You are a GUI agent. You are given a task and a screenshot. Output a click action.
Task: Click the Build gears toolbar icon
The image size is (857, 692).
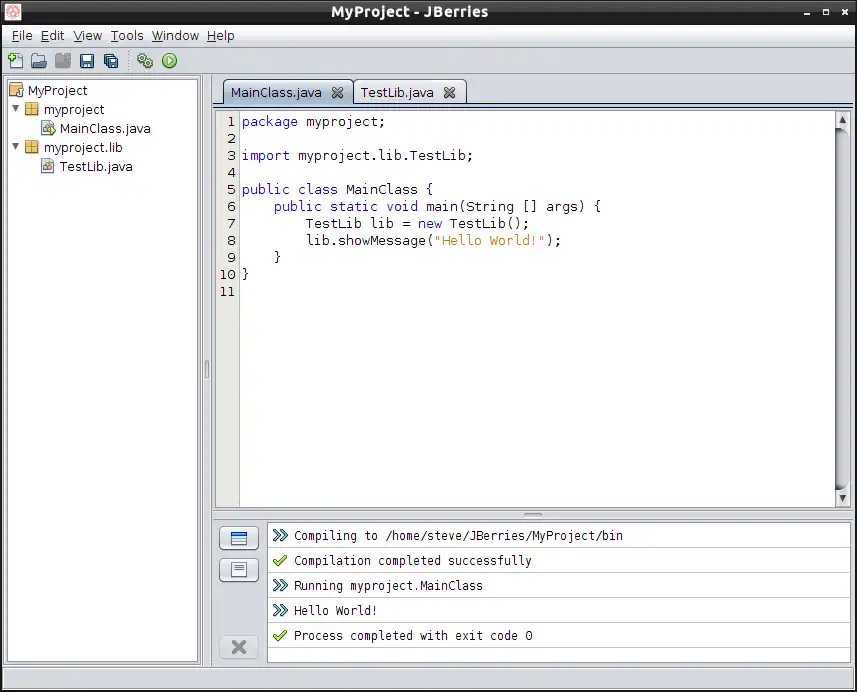(x=145, y=61)
